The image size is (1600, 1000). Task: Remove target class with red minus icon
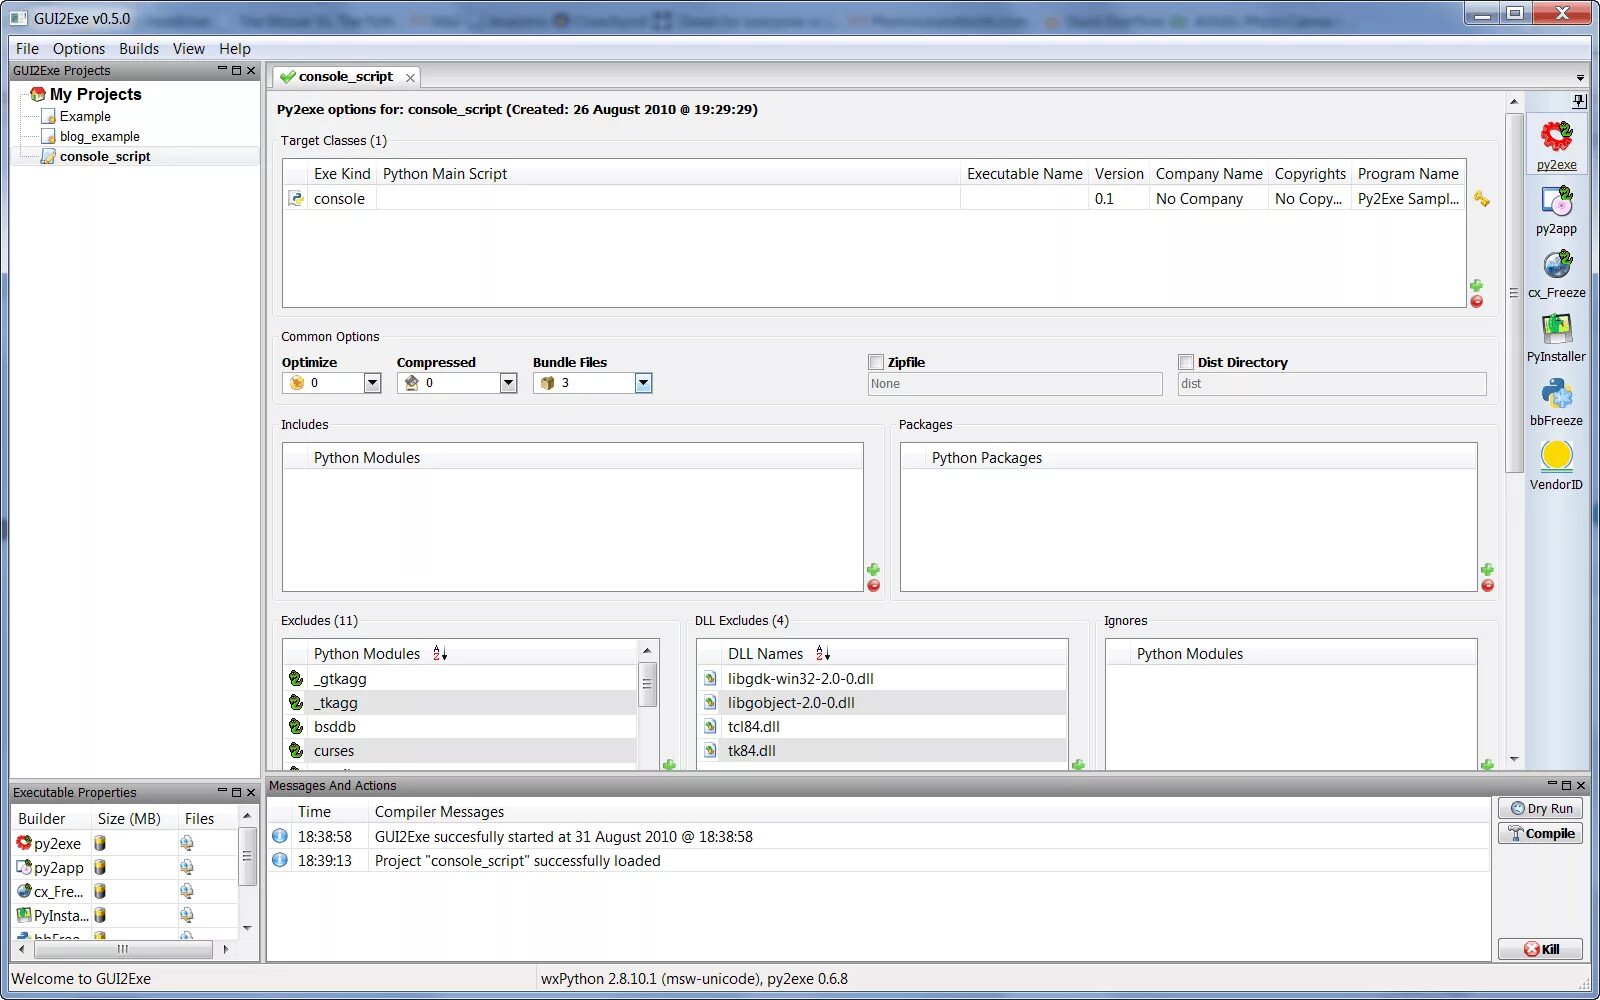[x=1477, y=301]
